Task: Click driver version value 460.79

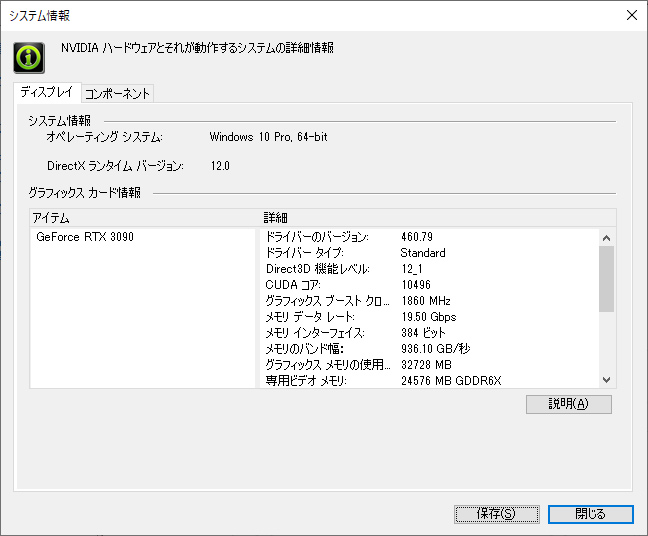Action: pyautogui.click(x=417, y=237)
